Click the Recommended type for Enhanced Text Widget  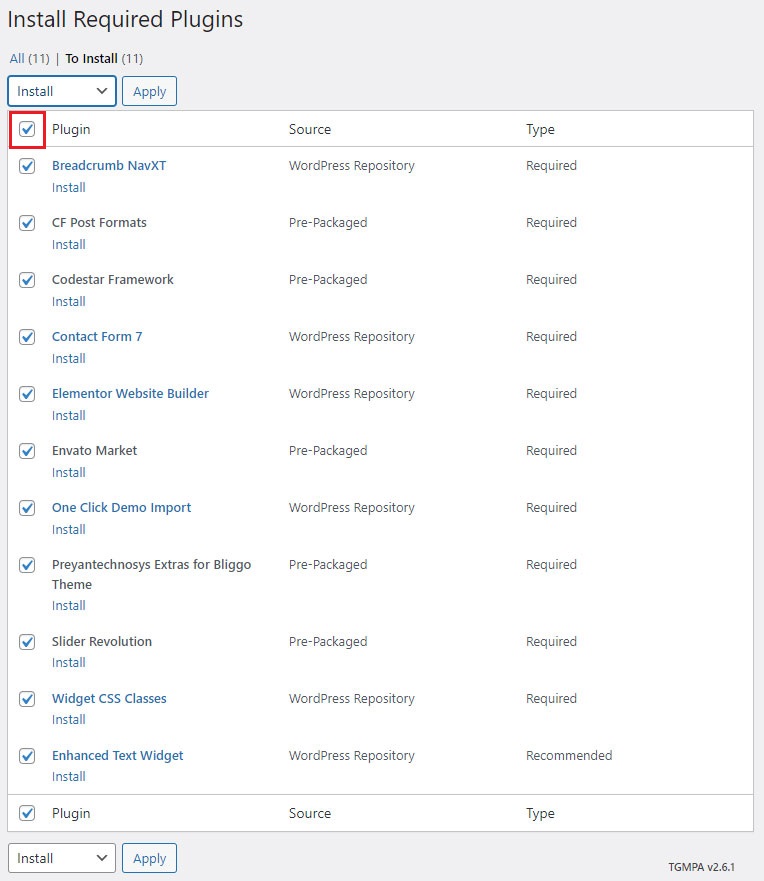[569, 755]
